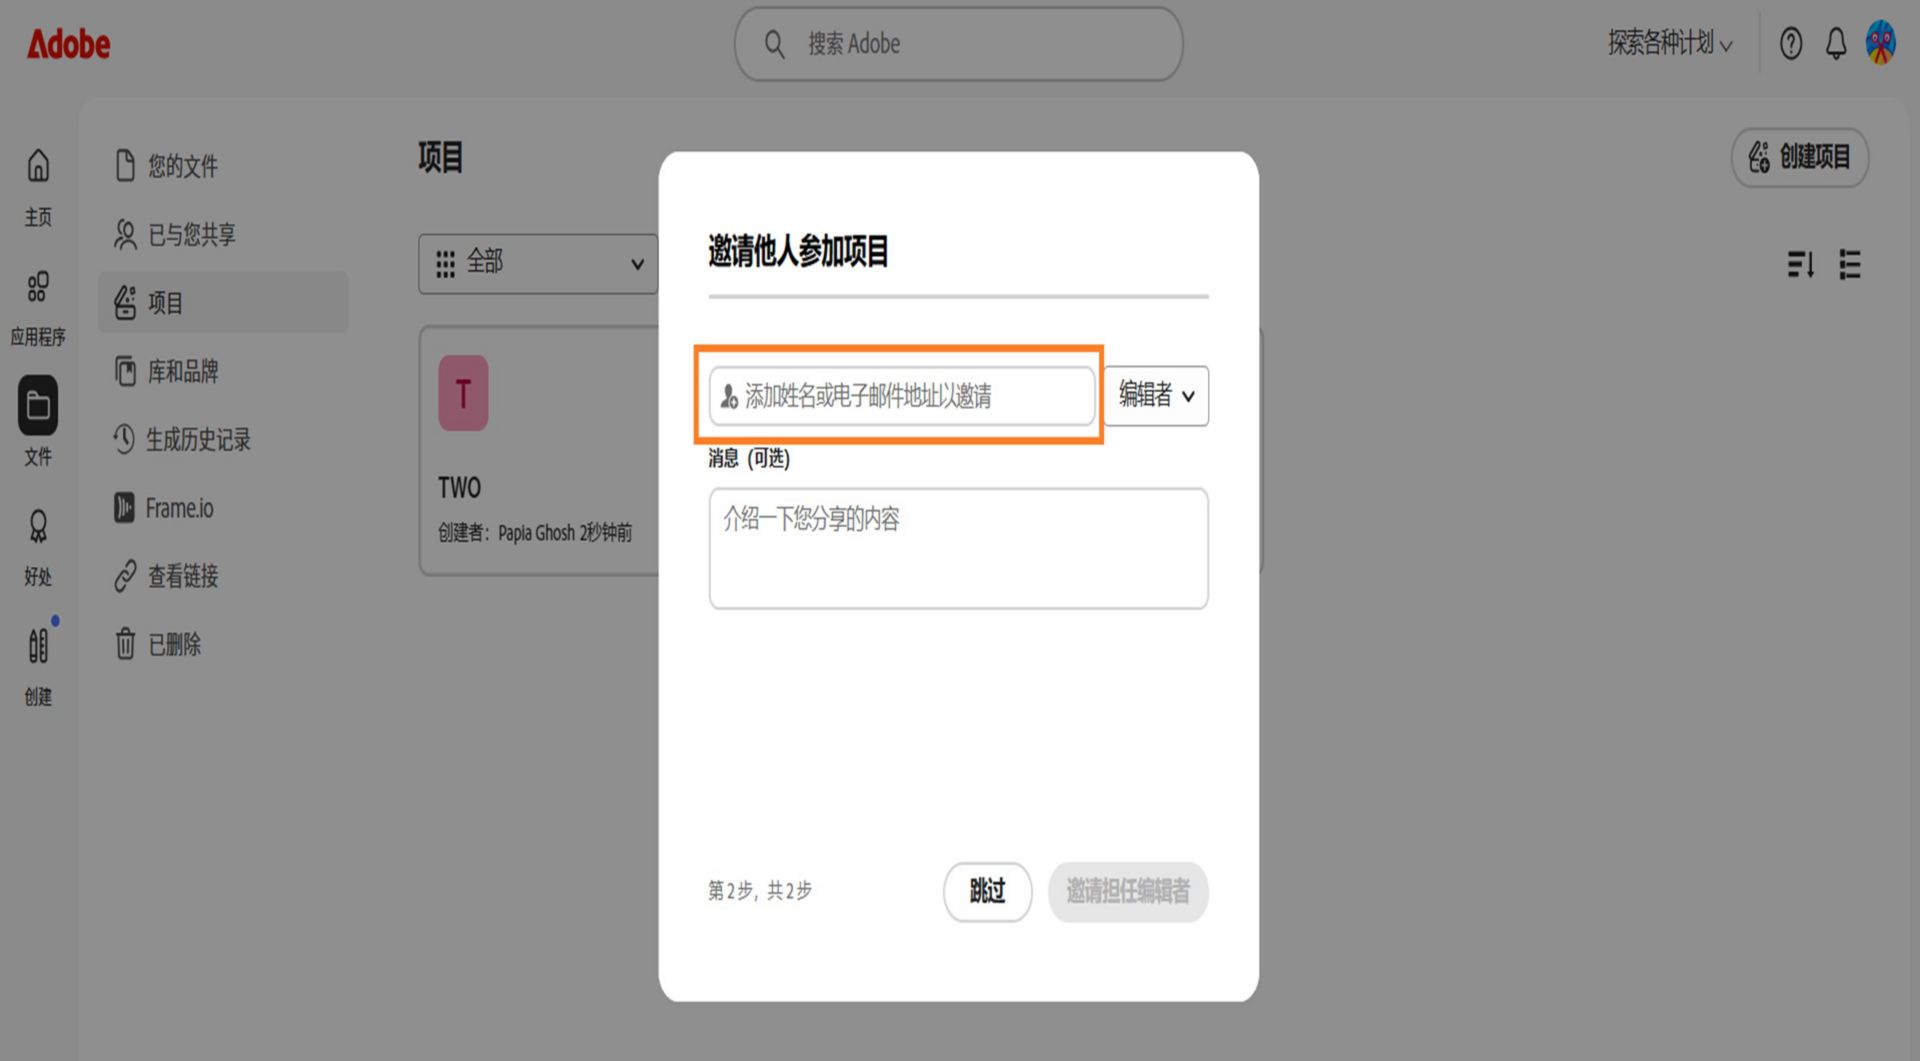
Task: Click the 跳过 skip button
Action: [987, 891]
